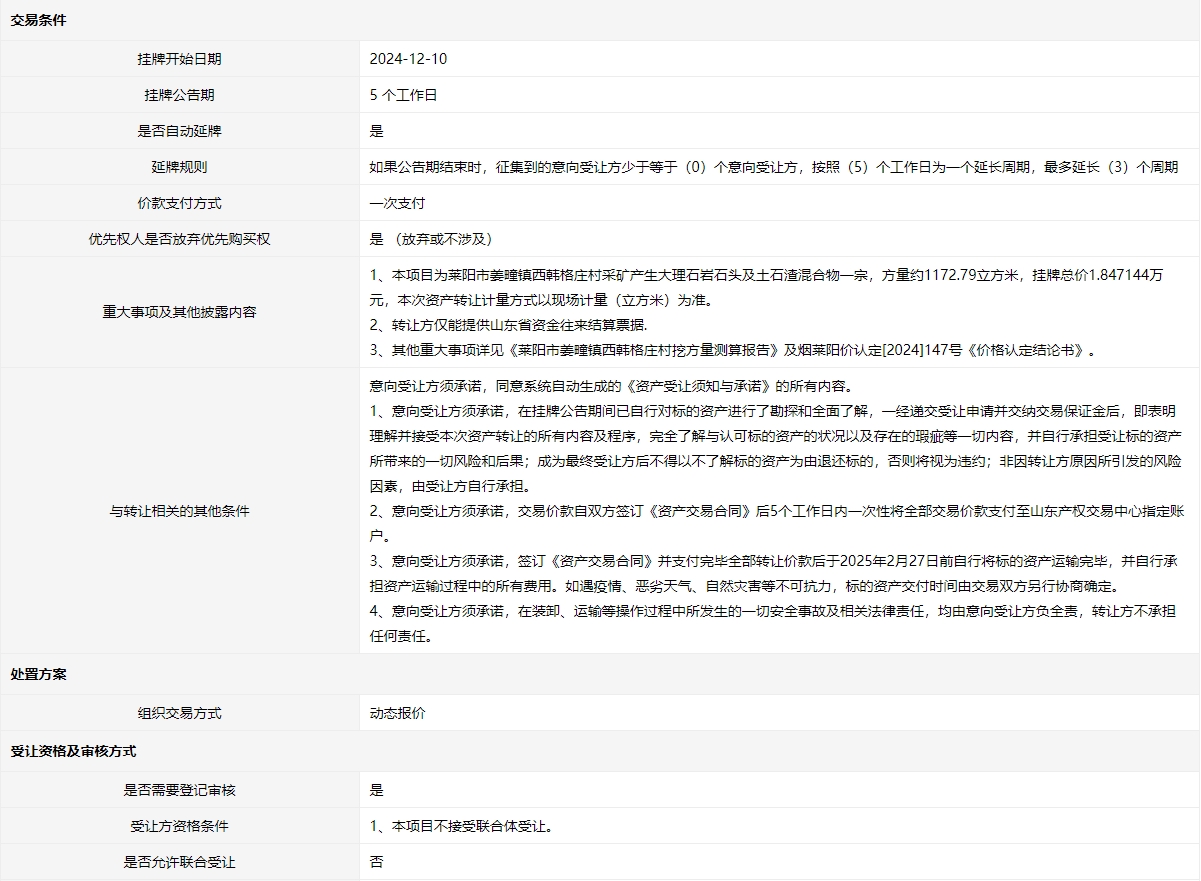
Task: Select the 受让方资格条件 label
Action: (179, 826)
